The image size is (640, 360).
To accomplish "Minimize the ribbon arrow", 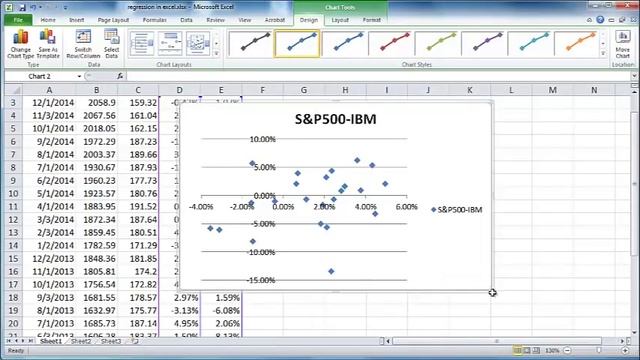I will coord(589,20).
